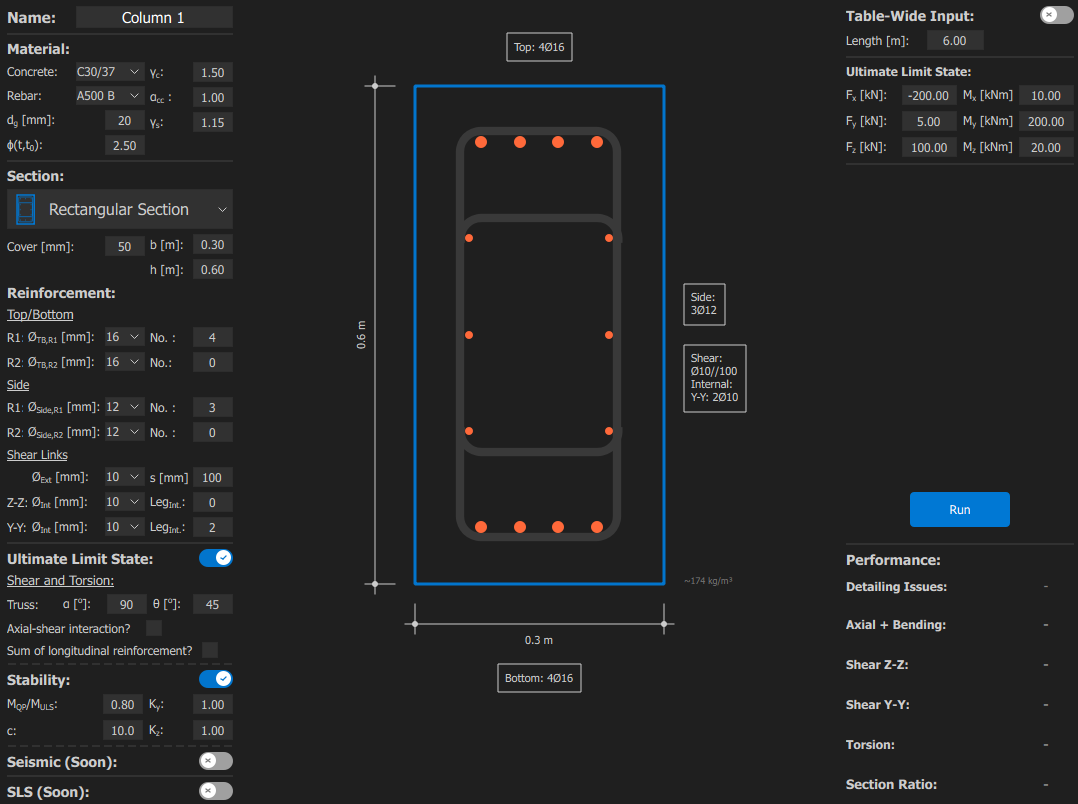Screen dimensions: 1078x804
Task: Click the gamma c value 1.50
Action: pos(212,72)
